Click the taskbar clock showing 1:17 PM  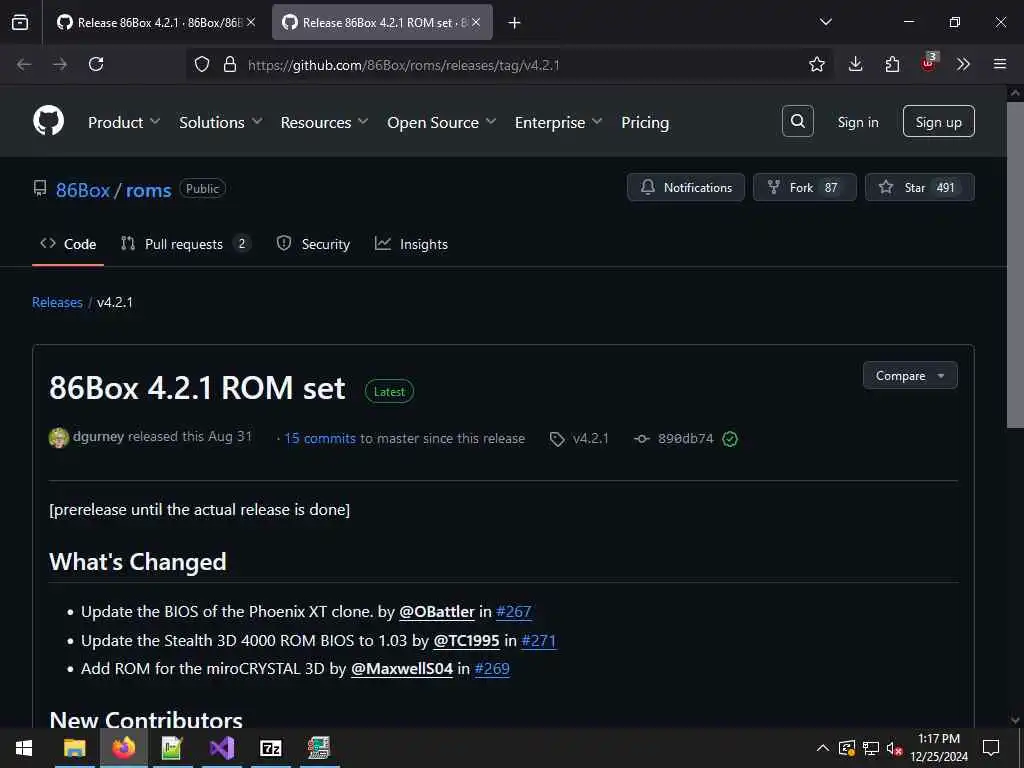click(939, 748)
